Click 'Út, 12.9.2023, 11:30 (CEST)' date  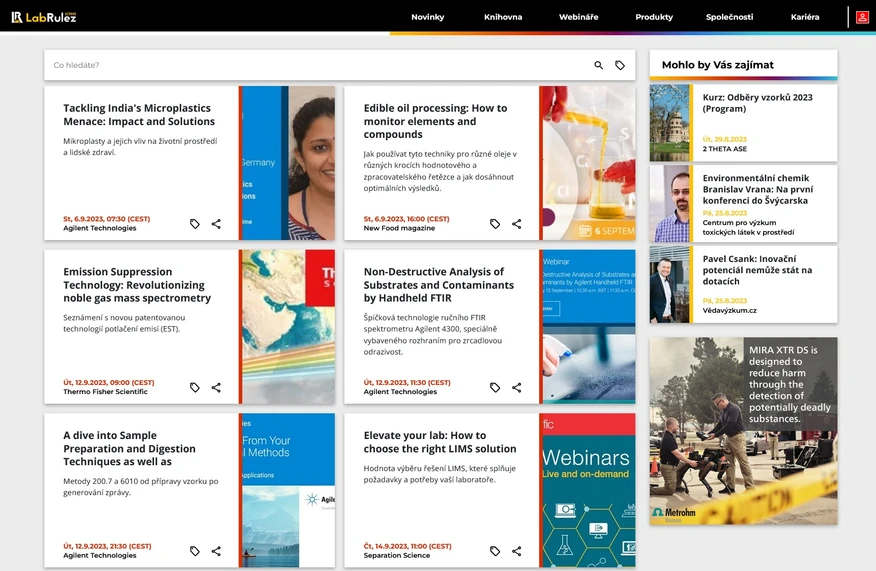(x=407, y=383)
